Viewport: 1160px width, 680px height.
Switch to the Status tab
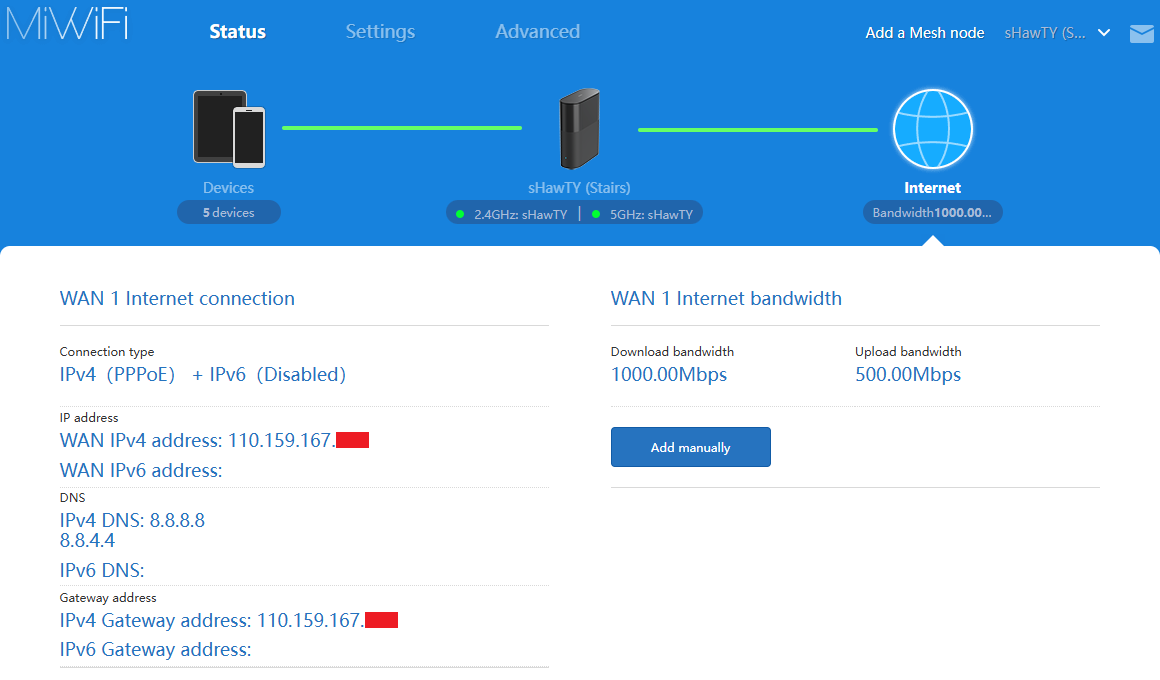(237, 32)
